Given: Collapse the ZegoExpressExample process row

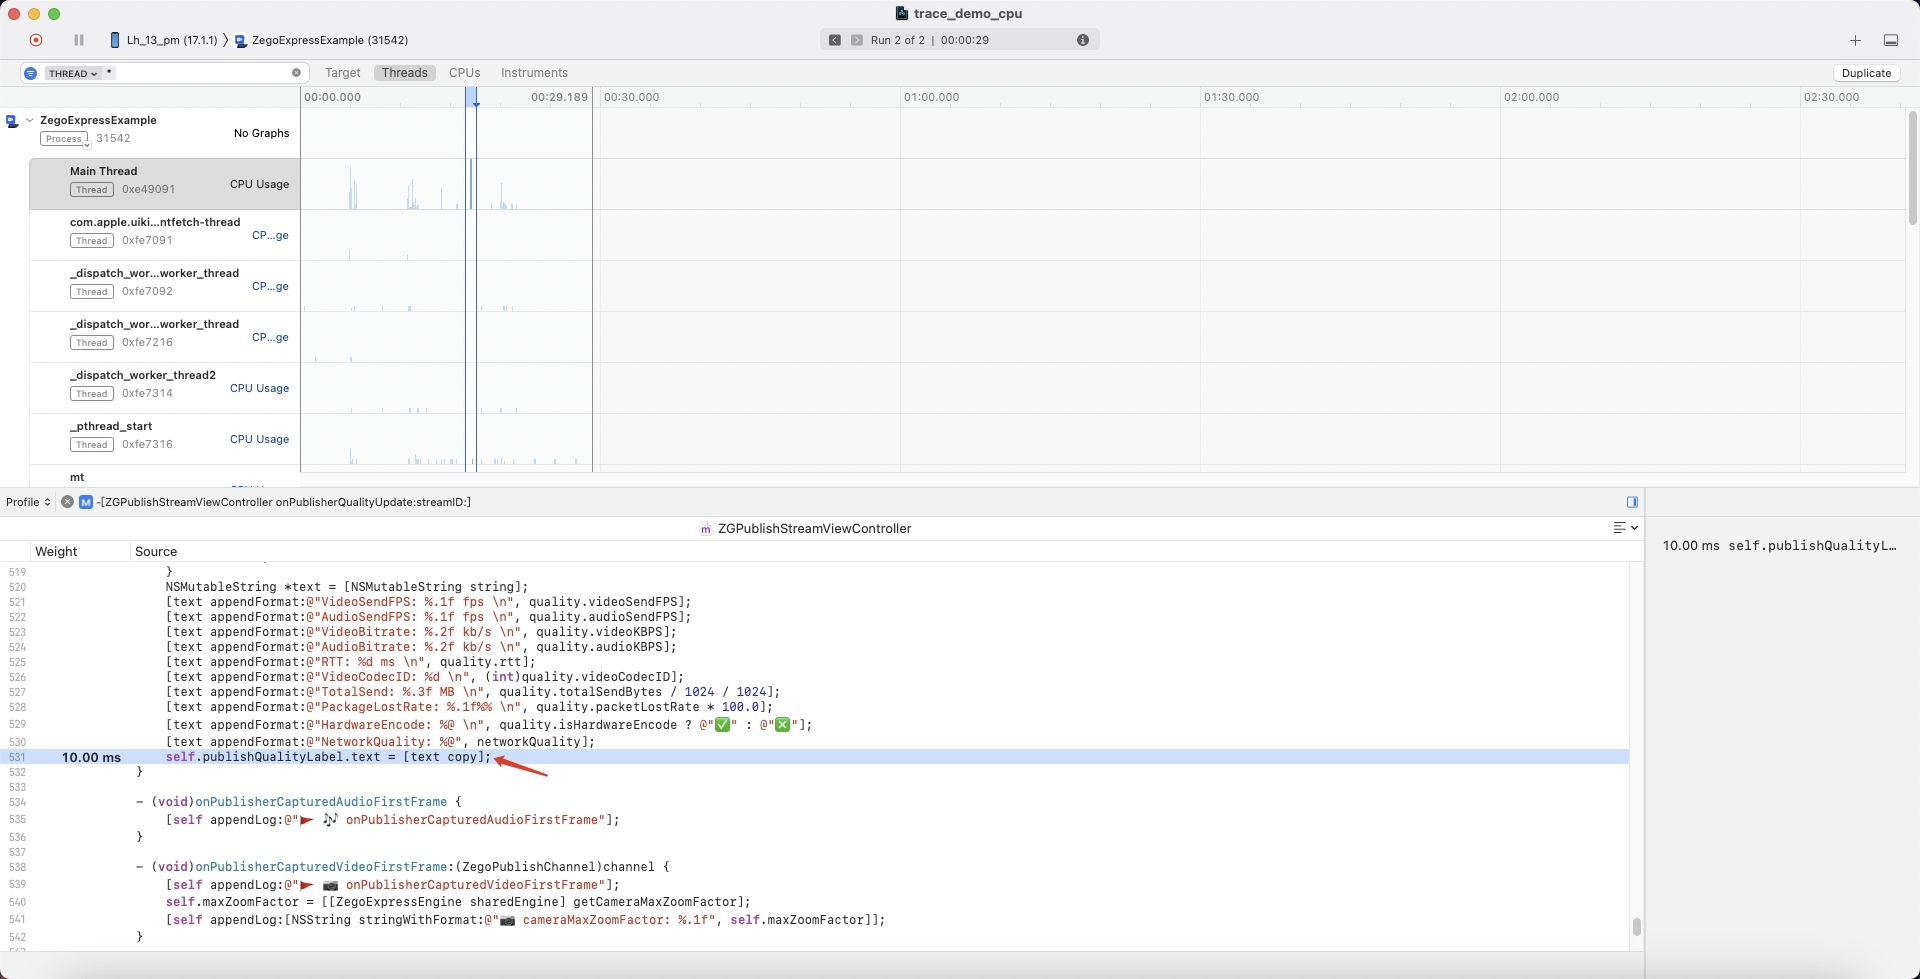Looking at the screenshot, I should (30, 119).
